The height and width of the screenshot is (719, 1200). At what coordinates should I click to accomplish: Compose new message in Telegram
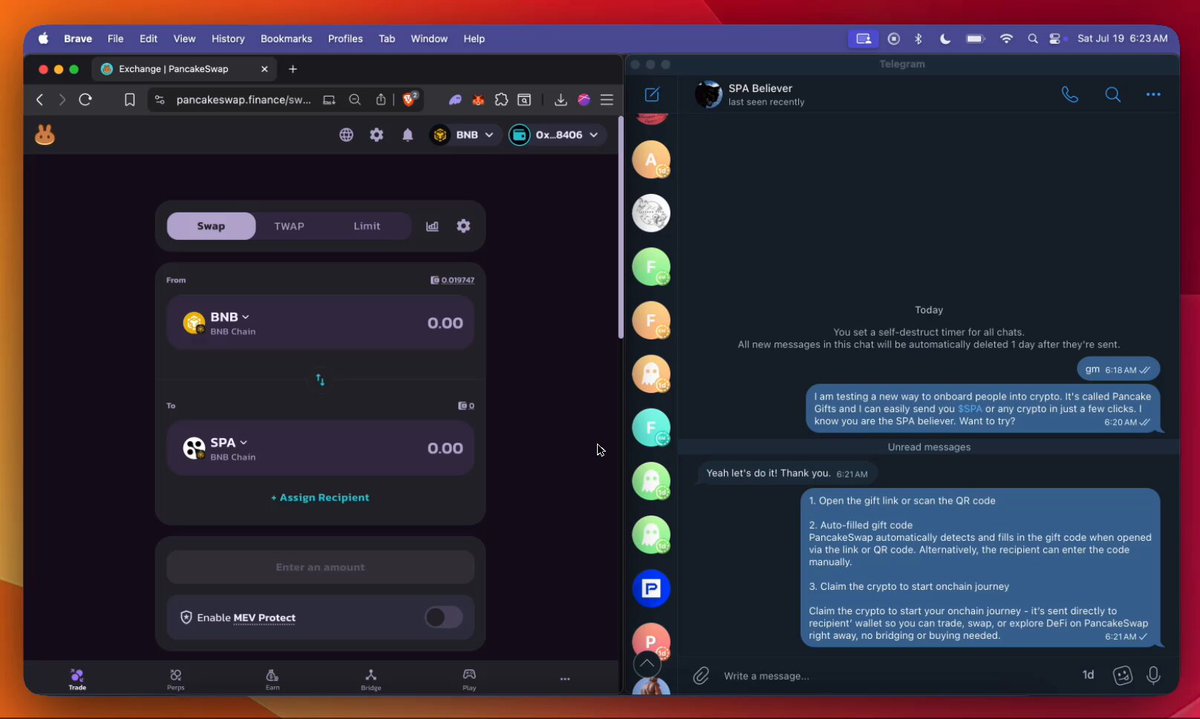pos(652,95)
